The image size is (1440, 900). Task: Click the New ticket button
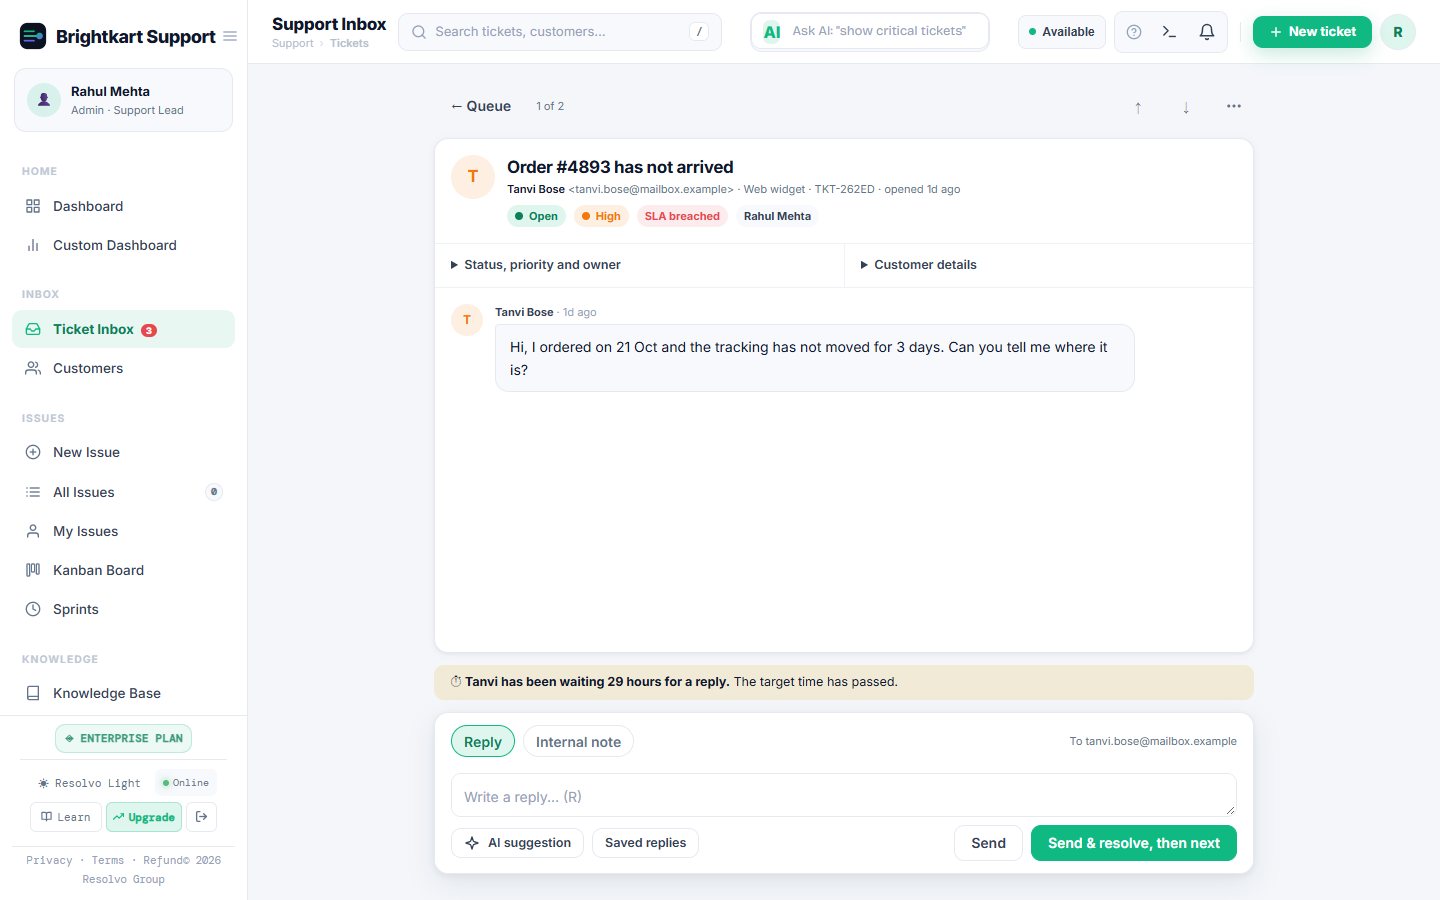click(1312, 32)
